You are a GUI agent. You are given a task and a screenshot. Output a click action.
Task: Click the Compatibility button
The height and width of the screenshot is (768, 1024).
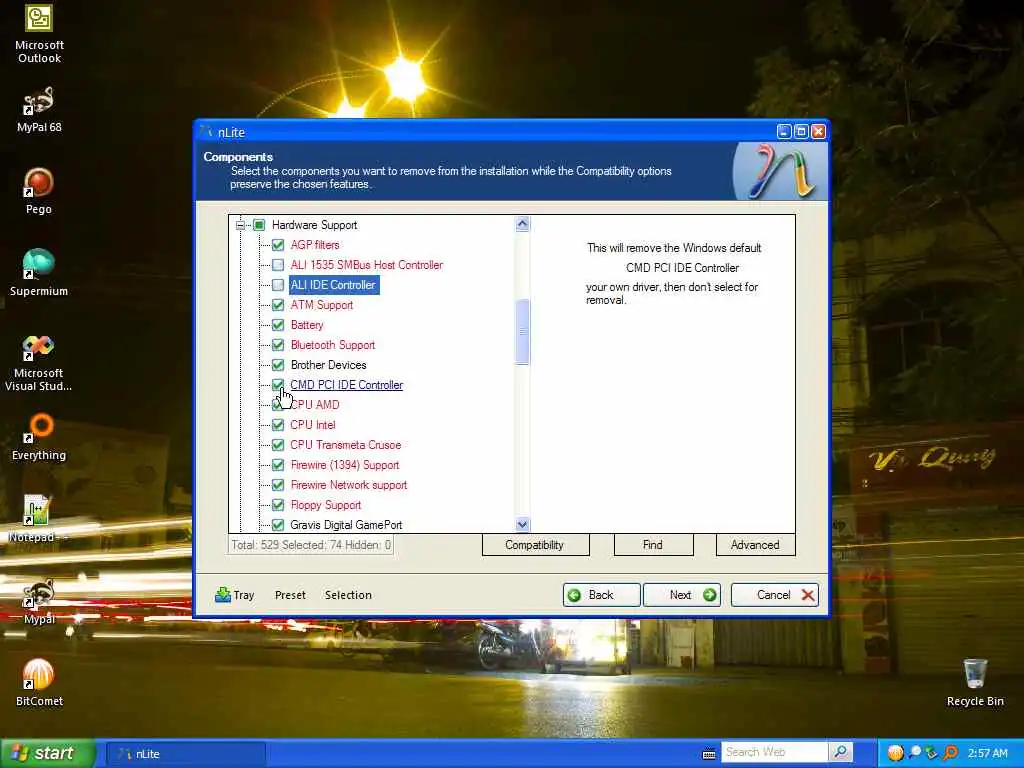(x=535, y=545)
